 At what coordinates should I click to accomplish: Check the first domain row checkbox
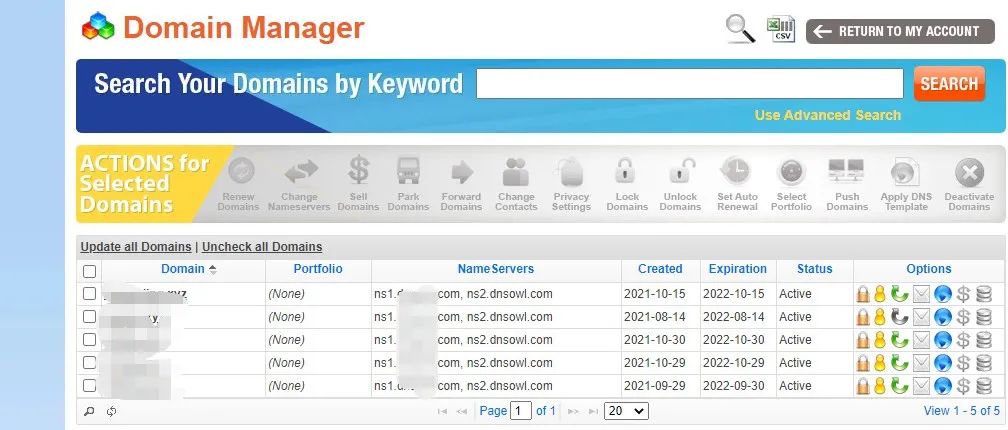(x=90, y=294)
